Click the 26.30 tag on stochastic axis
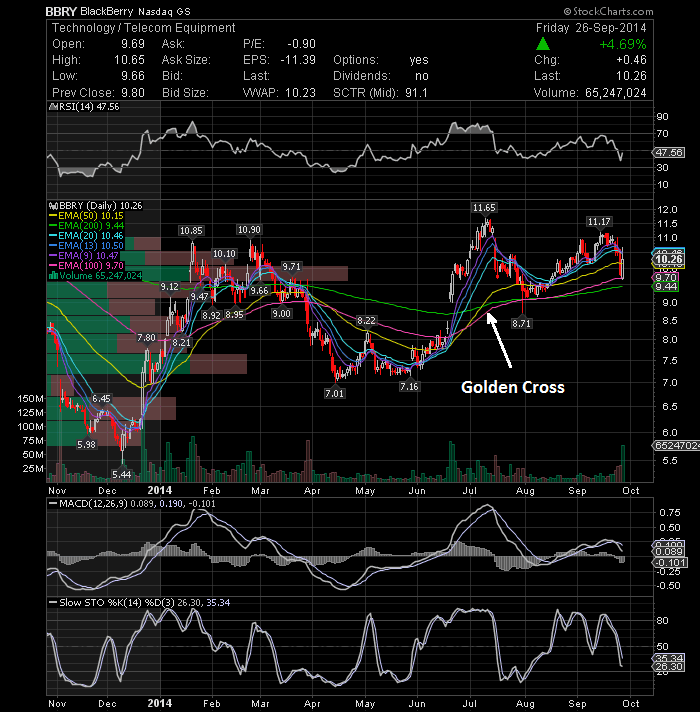Image resolution: width=700 pixels, height=712 pixels. [669, 667]
